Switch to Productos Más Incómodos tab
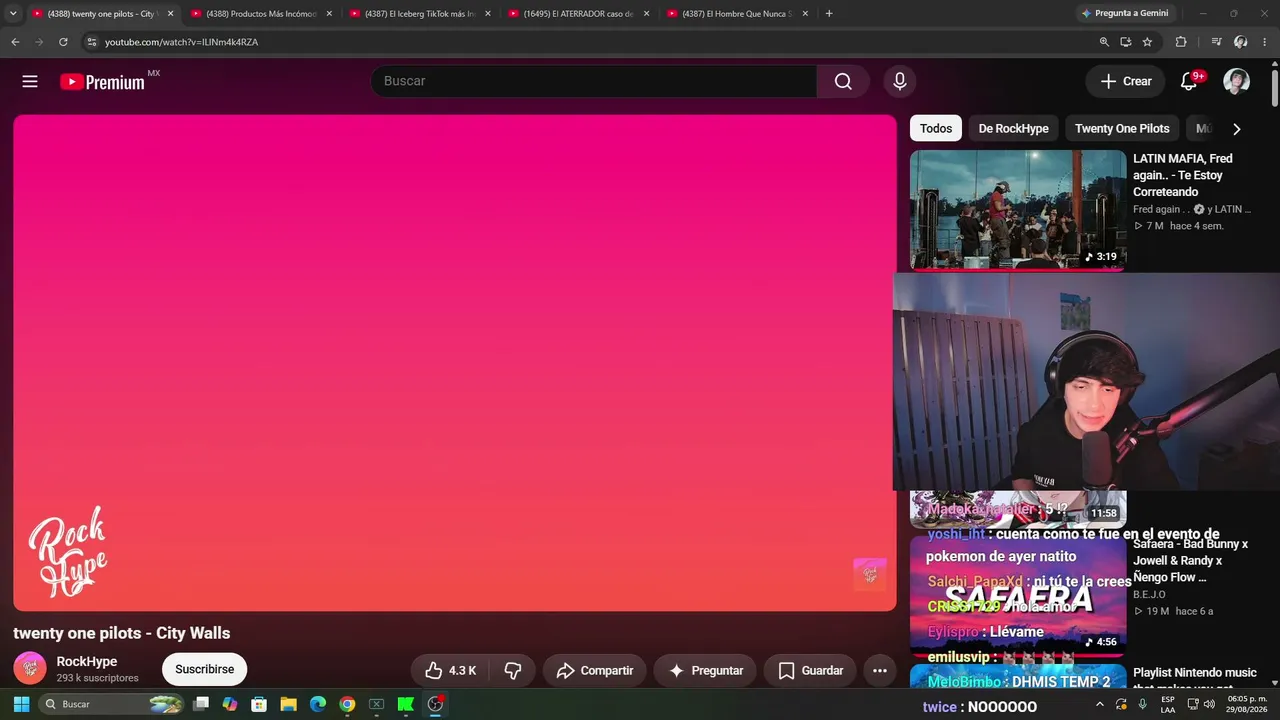Screen dimensions: 1280x720 pyautogui.click(x=262, y=14)
